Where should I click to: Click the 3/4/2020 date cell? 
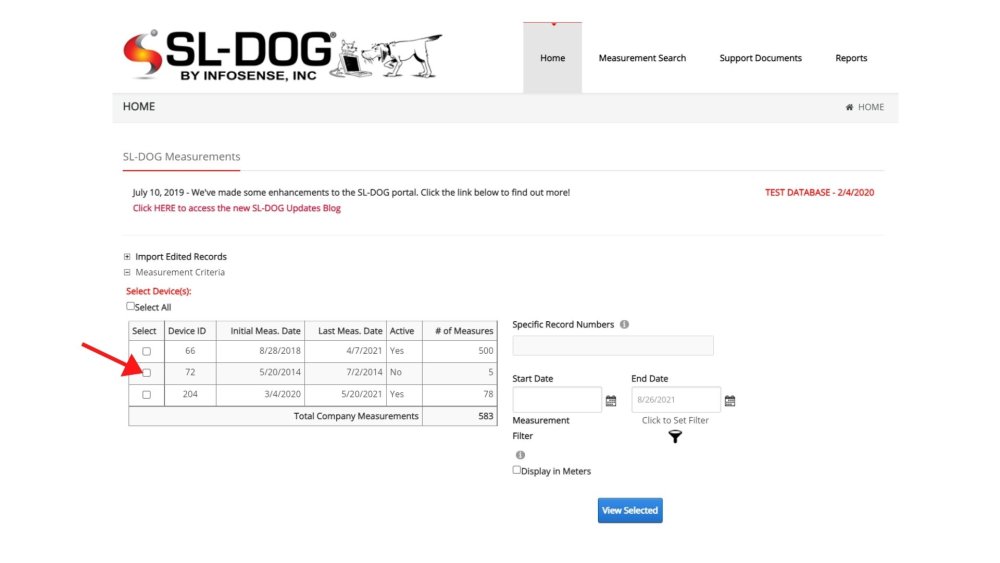[260, 394]
